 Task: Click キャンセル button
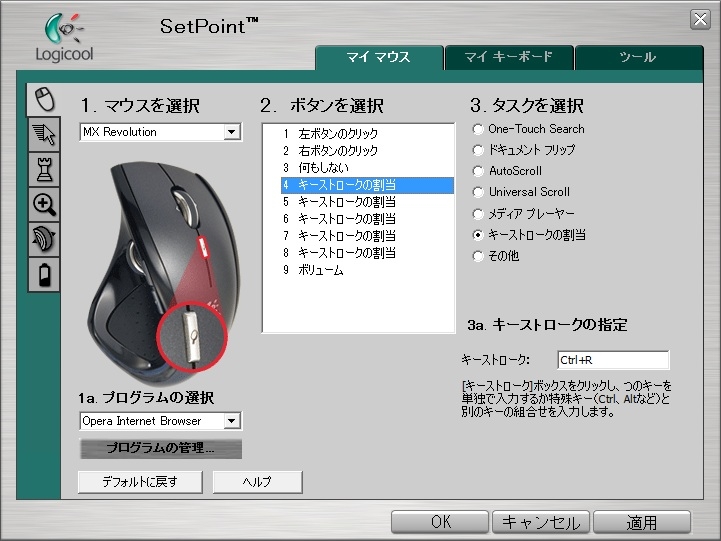[x=541, y=522]
